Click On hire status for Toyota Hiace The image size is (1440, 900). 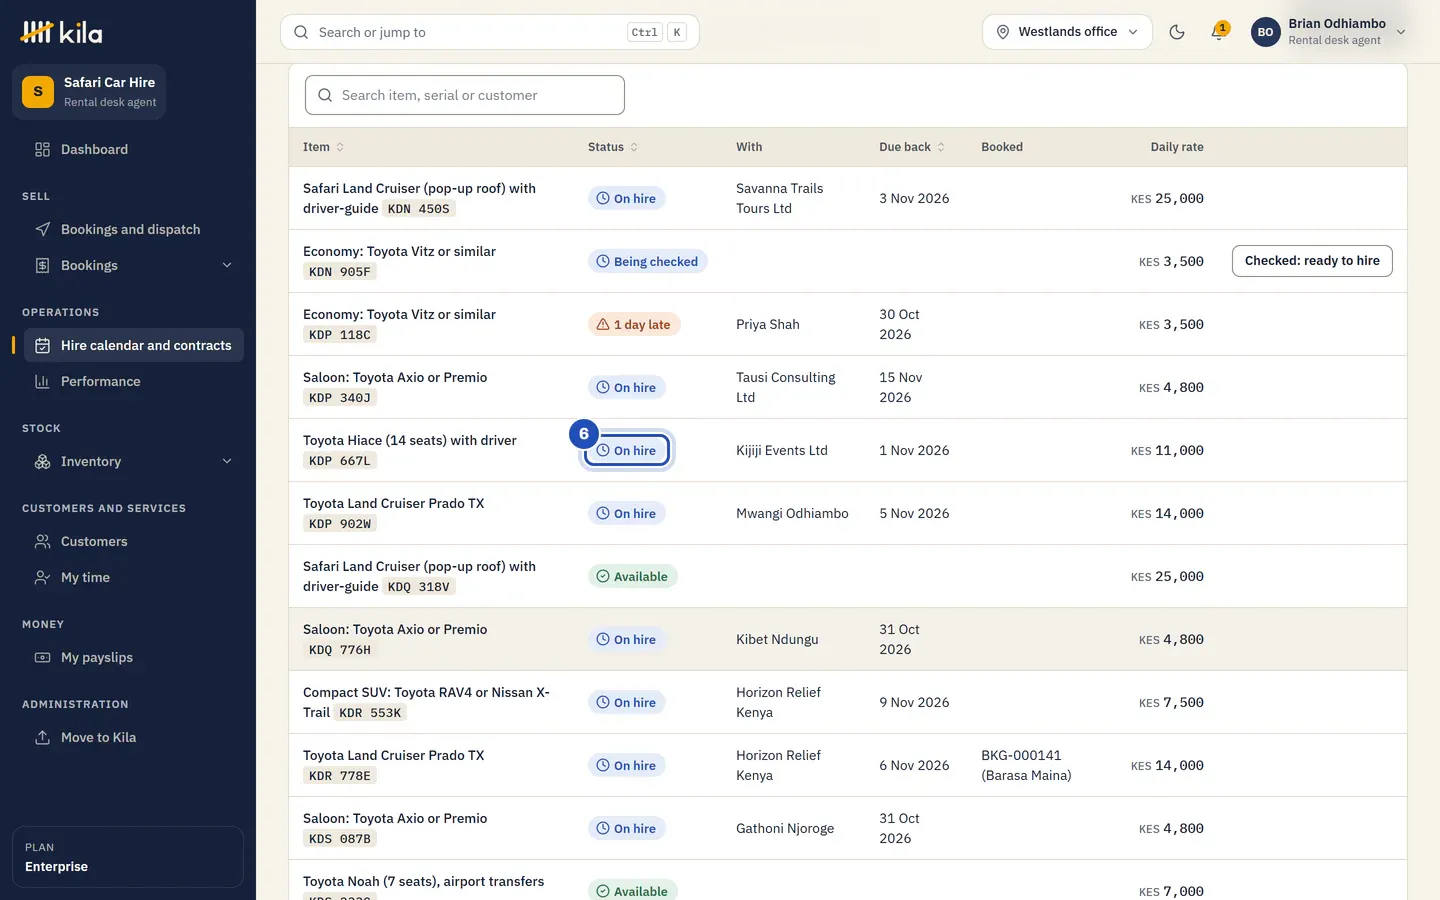(x=627, y=450)
